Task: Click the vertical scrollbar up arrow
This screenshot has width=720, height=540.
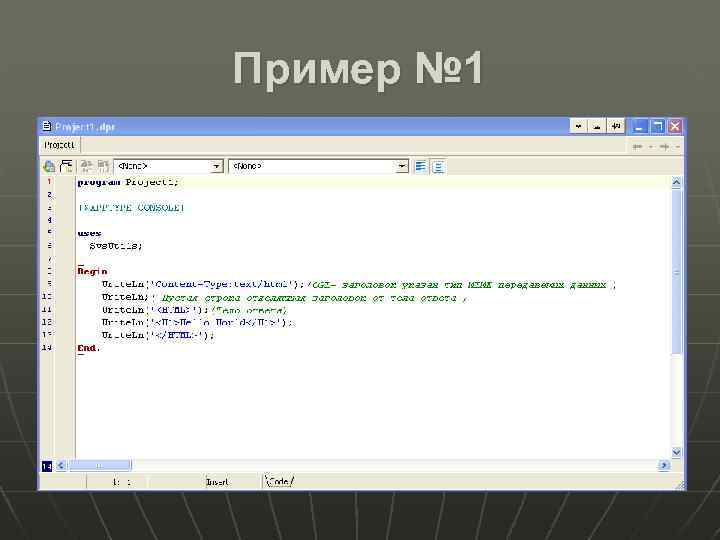Action: [676, 183]
